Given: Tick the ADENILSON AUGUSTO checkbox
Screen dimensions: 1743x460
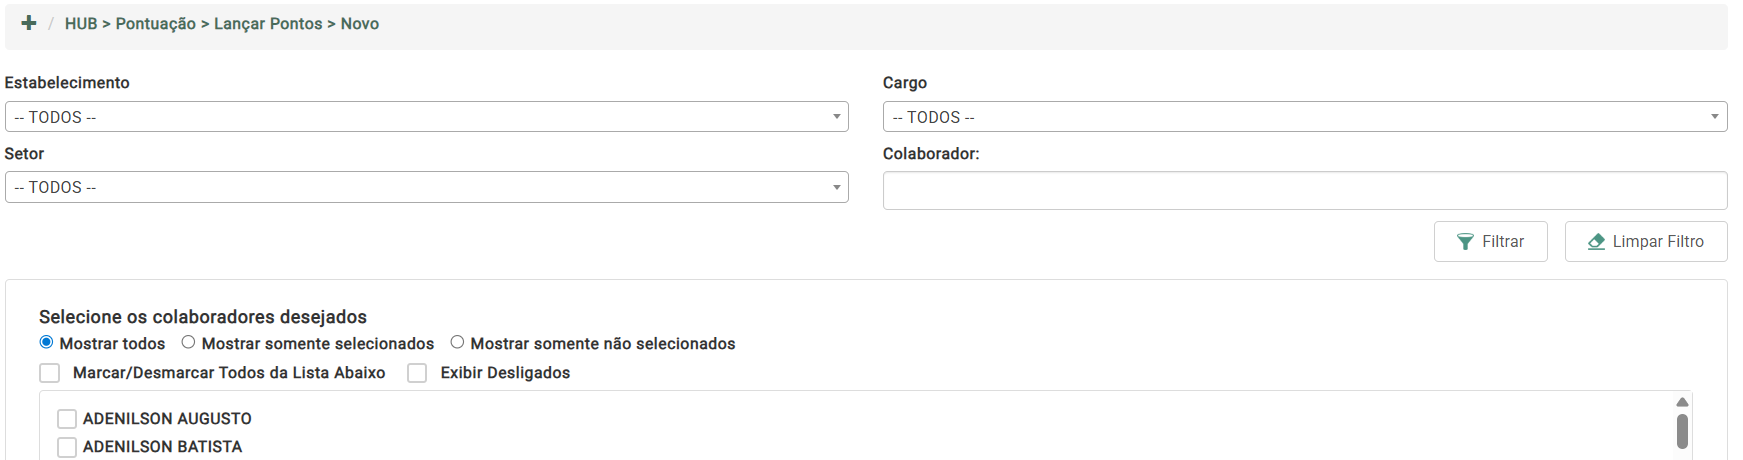Looking at the screenshot, I should tap(67, 419).
